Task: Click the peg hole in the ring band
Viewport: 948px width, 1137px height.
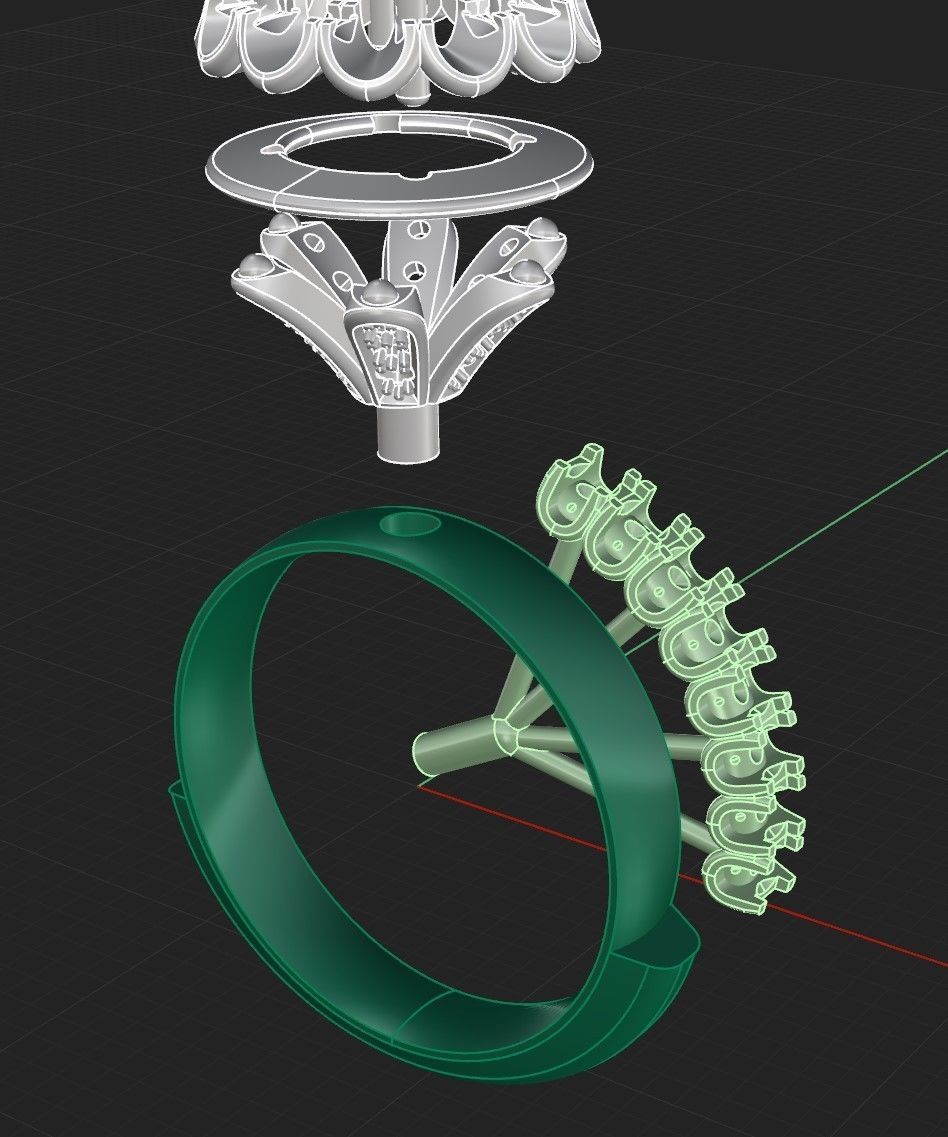Action: (x=409, y=524)
